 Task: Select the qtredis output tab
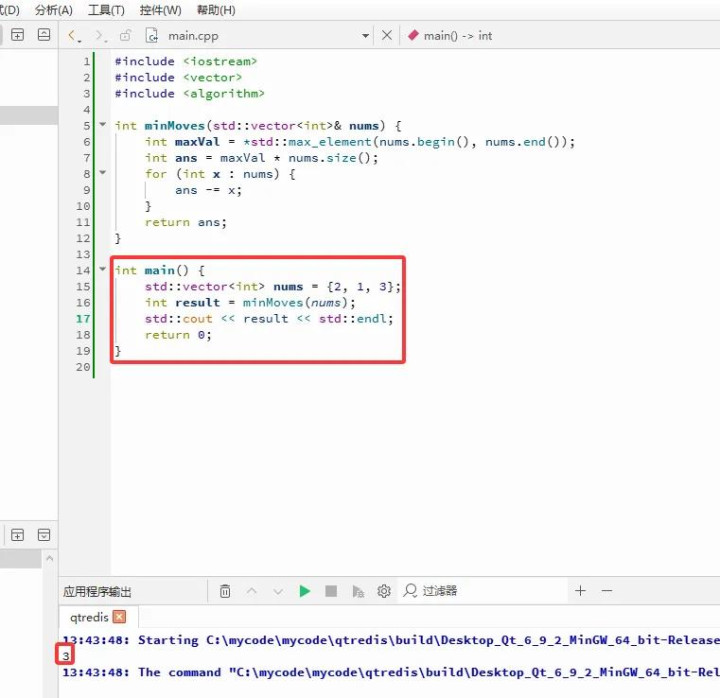click(88, 617)
